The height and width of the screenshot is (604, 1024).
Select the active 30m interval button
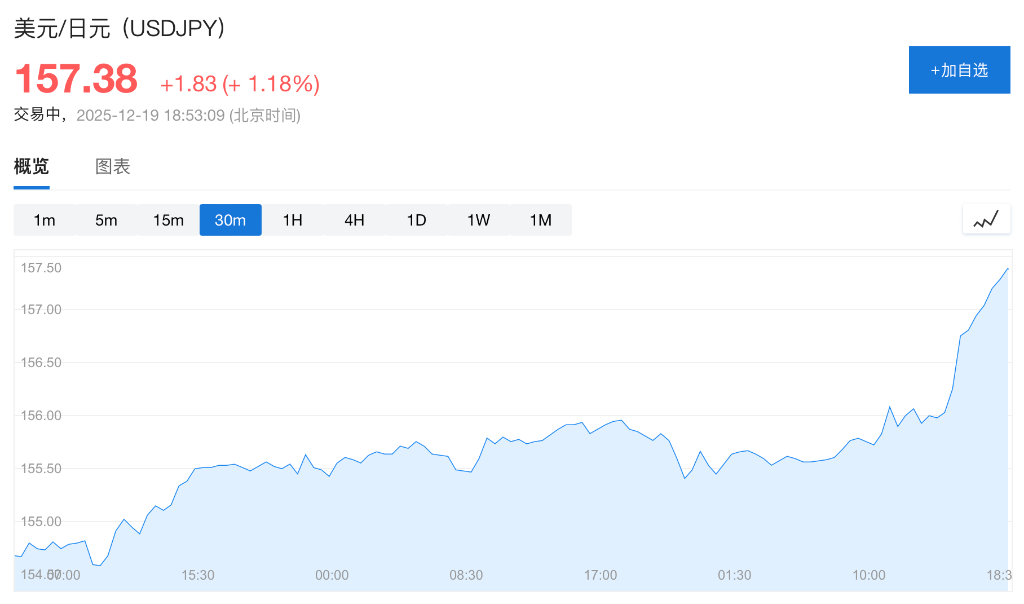pyautogui.click(x=230, y=220)
